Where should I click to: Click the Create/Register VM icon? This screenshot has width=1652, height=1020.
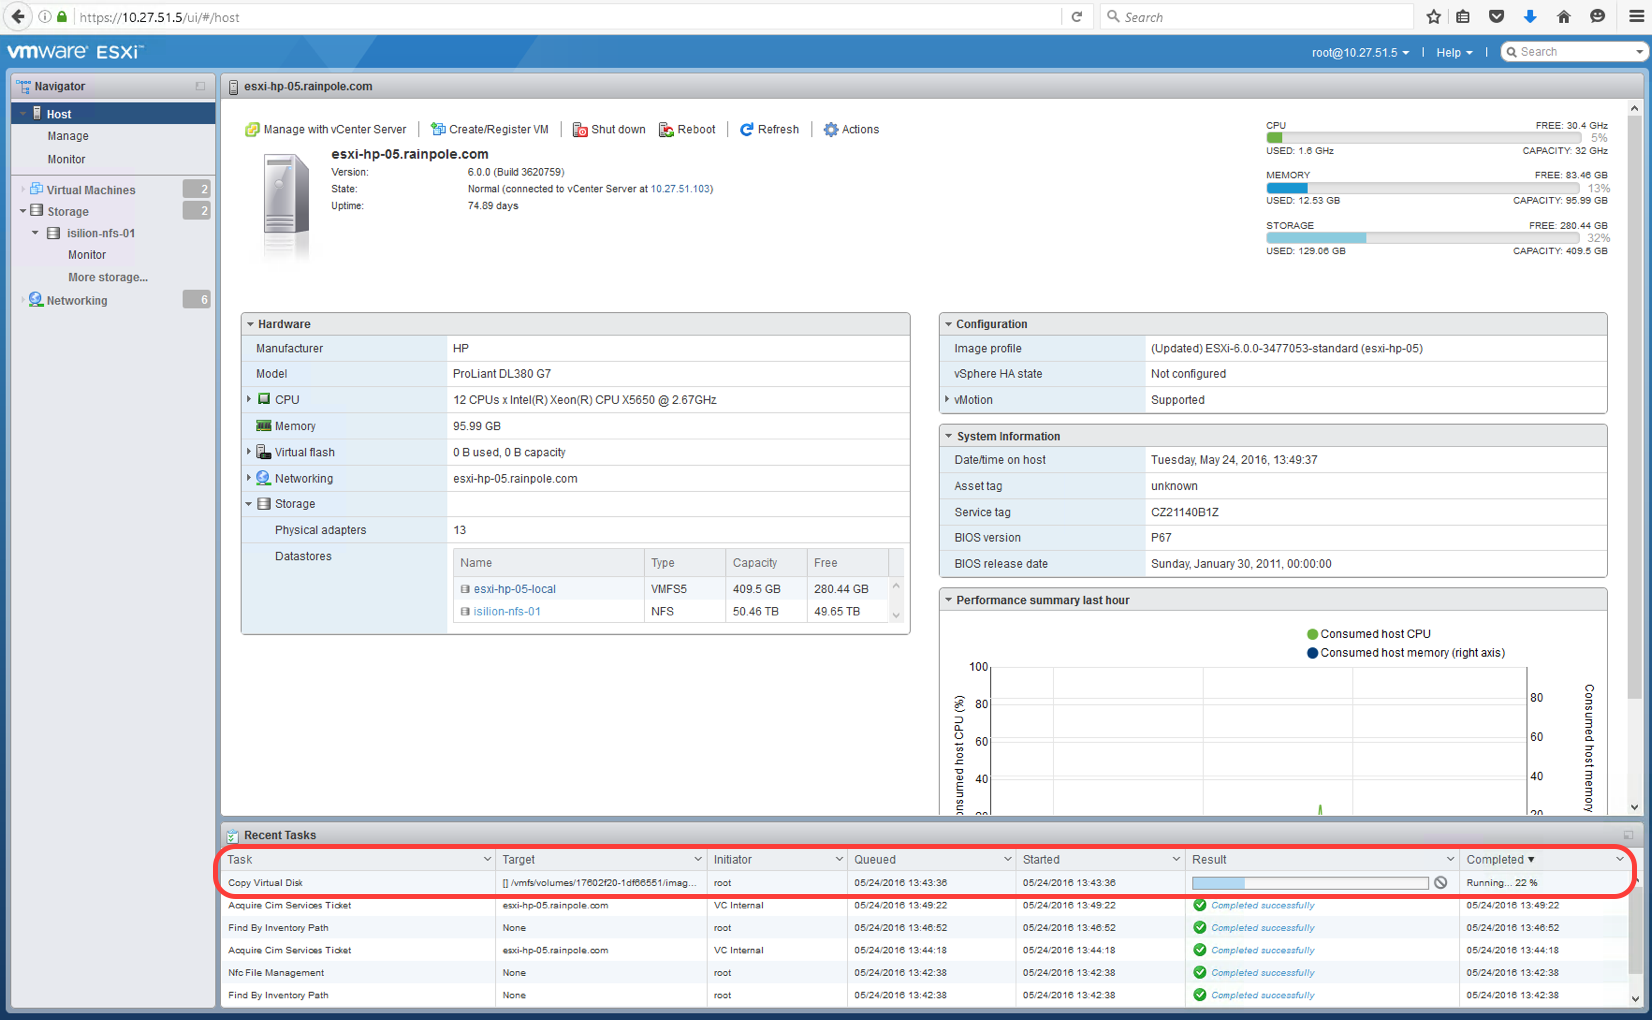click(x=437, y=130)
